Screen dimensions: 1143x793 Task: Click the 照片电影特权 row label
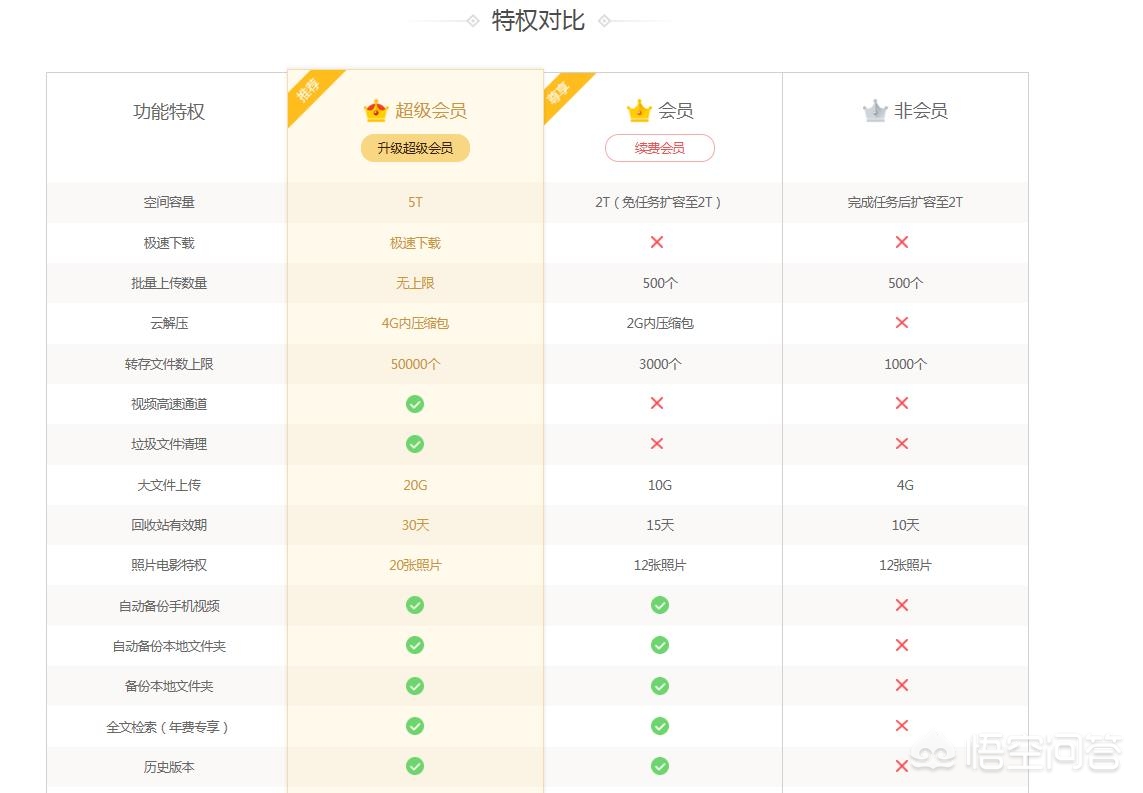[x=169, y=565]
